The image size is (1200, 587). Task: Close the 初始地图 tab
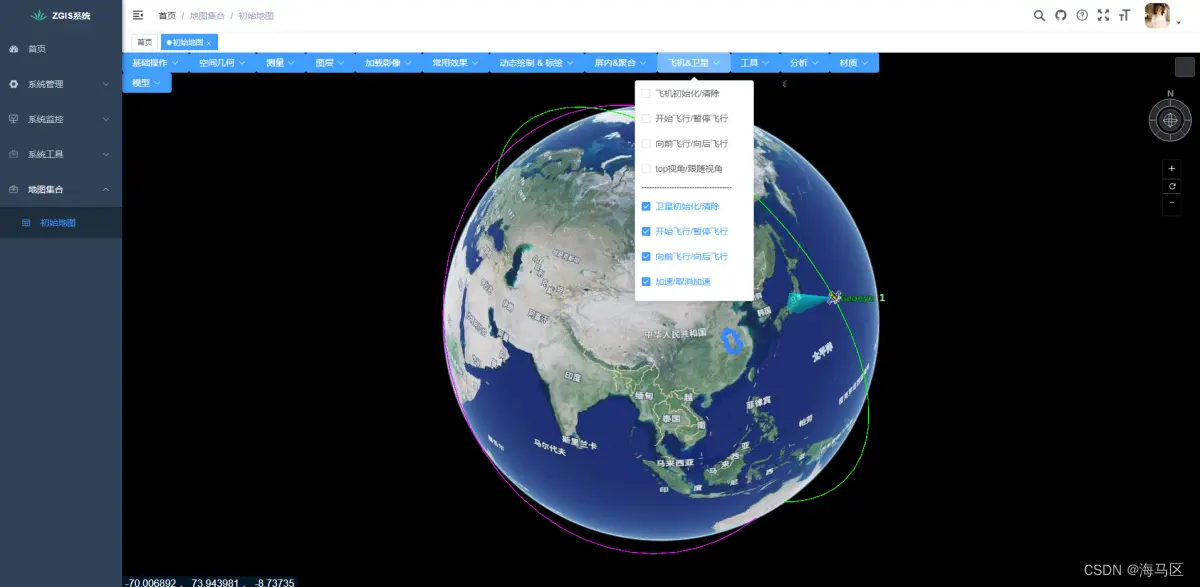209,42
